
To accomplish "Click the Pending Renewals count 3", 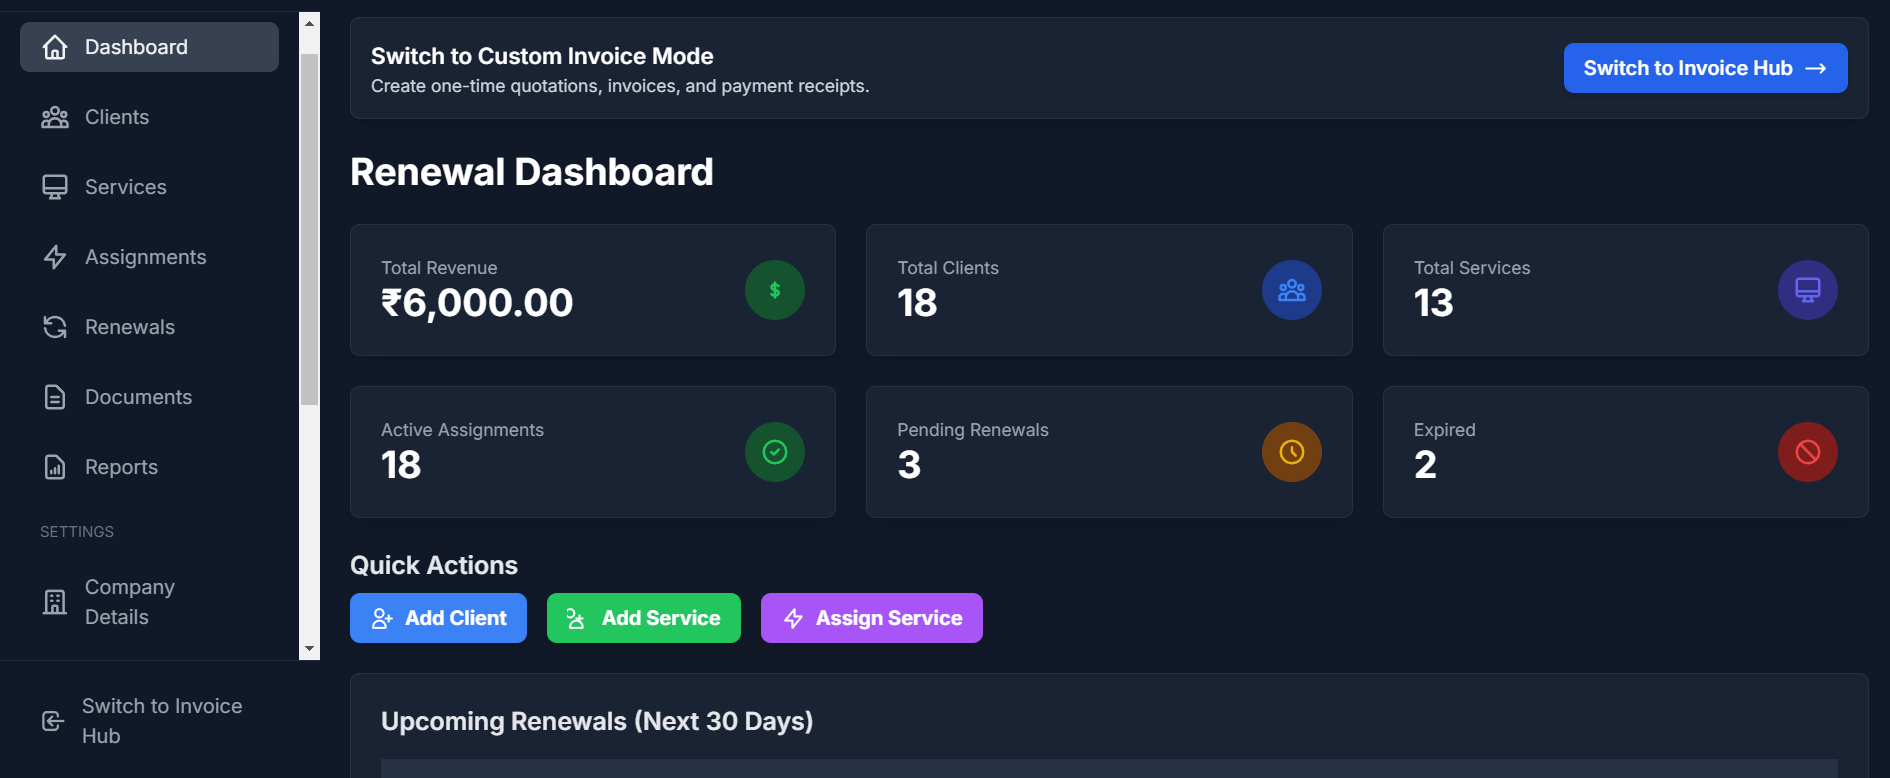I will point(909,465).
